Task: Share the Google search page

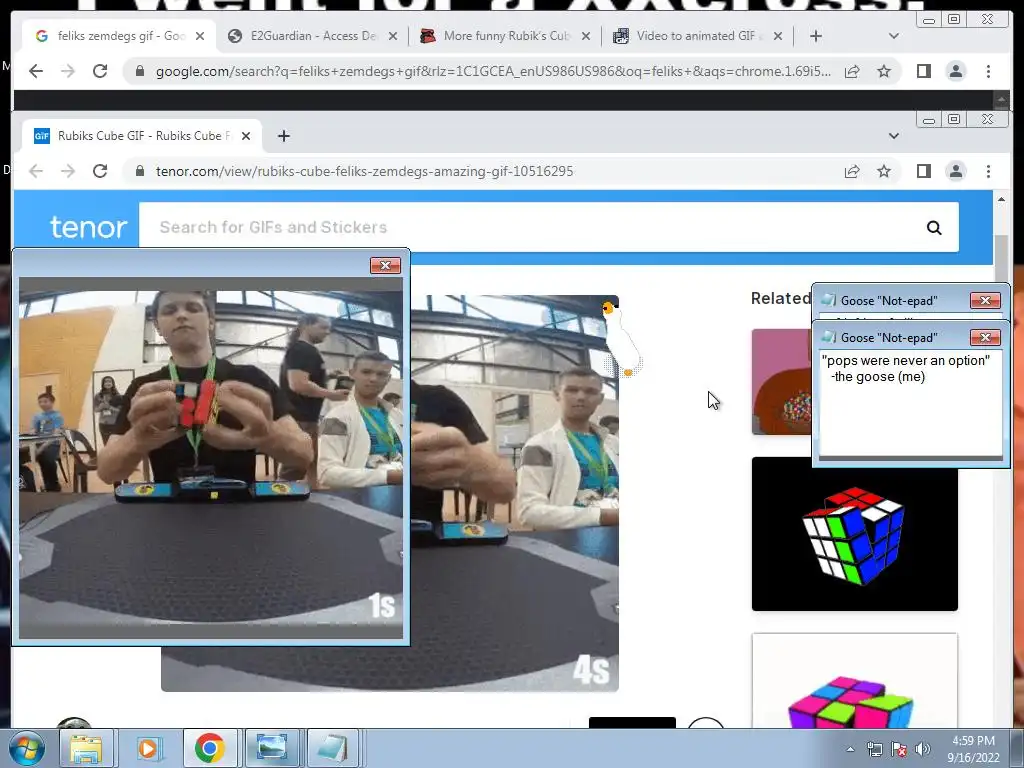Action: tap(852, 71)
